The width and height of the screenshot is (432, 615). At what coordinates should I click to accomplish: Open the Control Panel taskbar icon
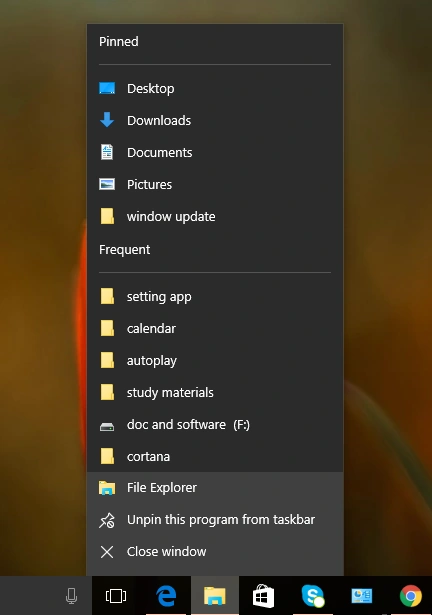click(x=361, y=596)
